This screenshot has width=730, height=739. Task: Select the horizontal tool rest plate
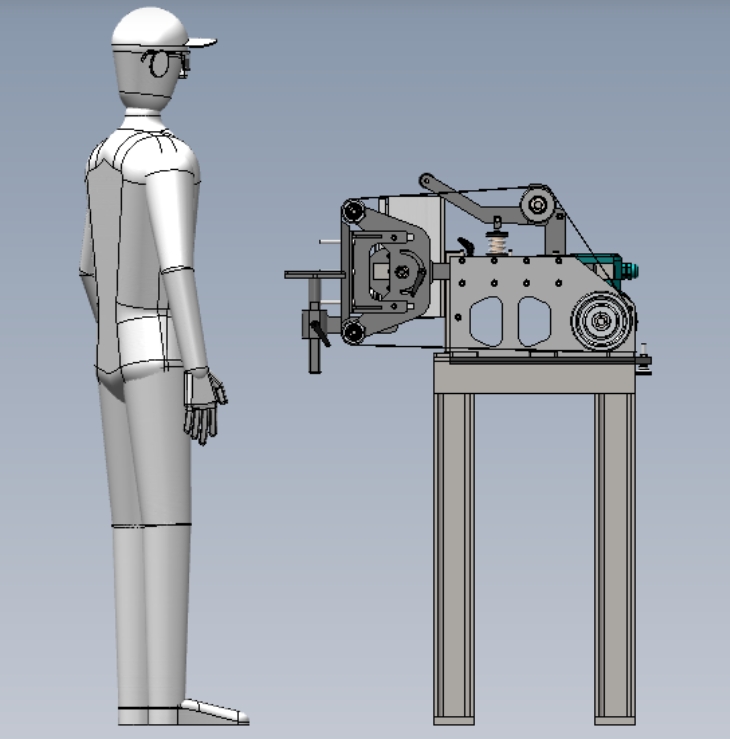[315, 274]
